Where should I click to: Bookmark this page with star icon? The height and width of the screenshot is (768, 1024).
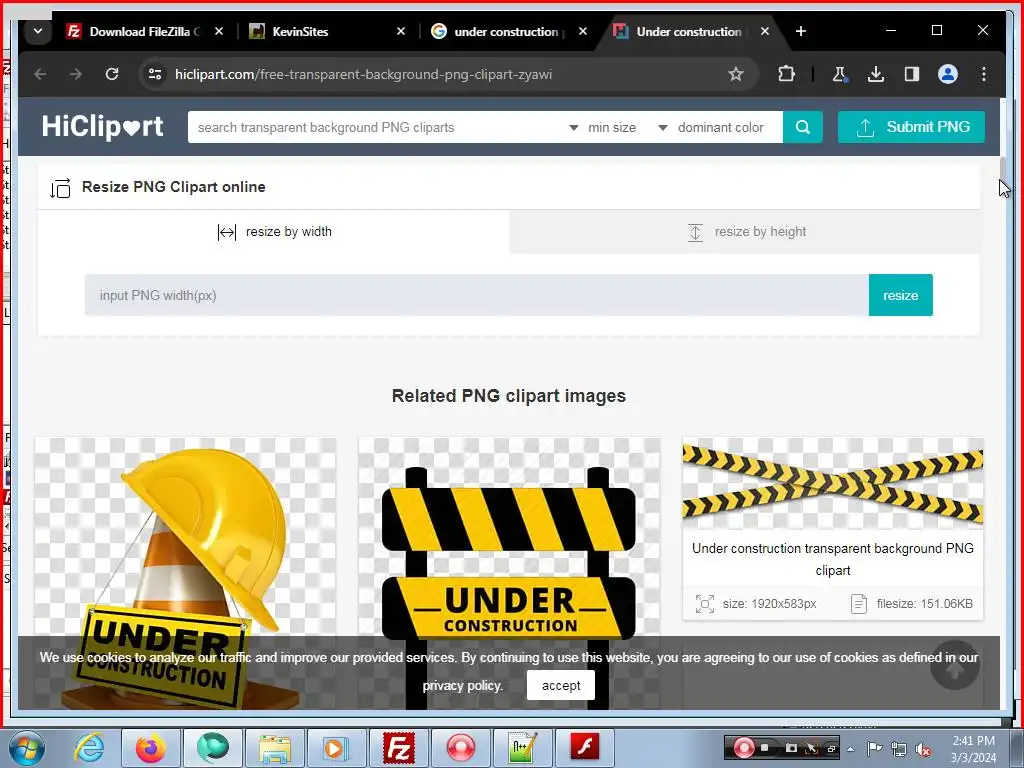(x=736, y=74)
